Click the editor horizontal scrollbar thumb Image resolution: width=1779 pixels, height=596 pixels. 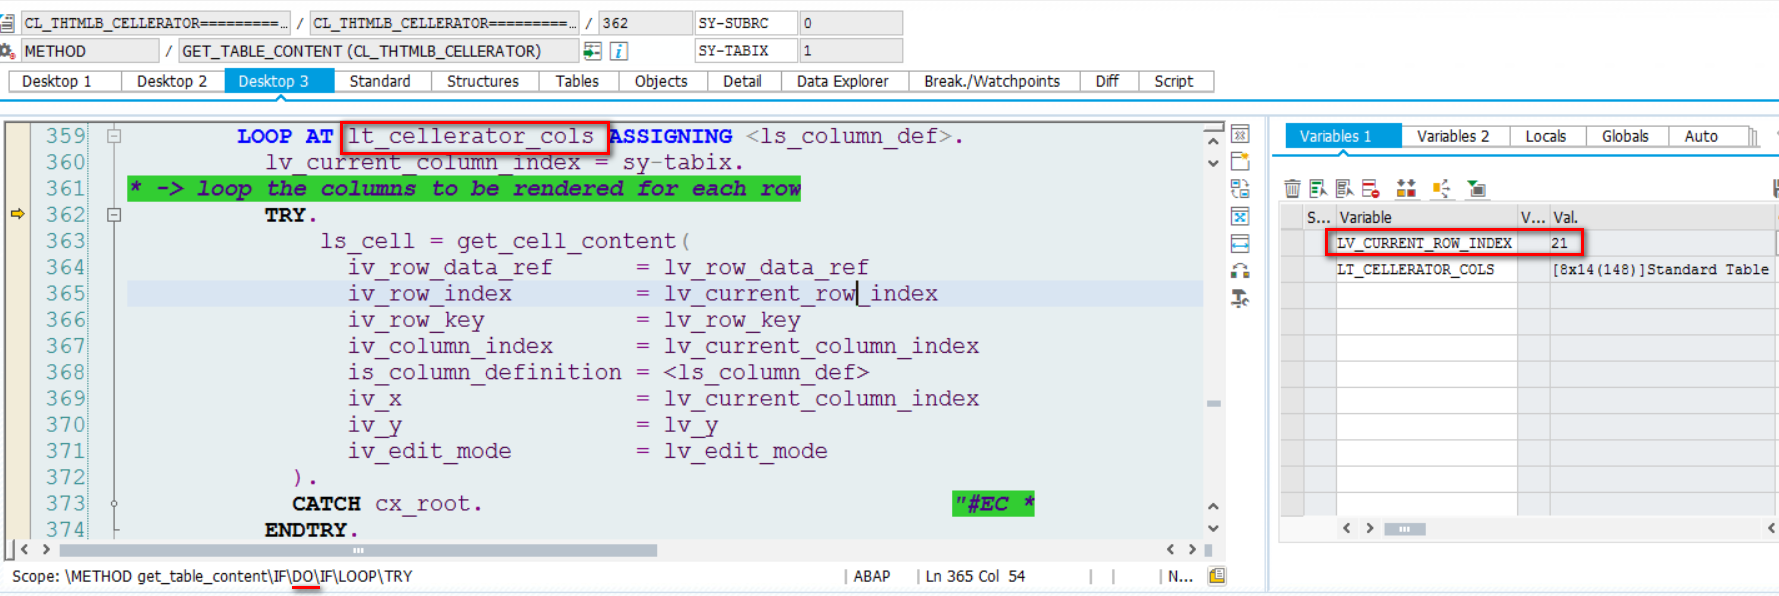(358, 550)
